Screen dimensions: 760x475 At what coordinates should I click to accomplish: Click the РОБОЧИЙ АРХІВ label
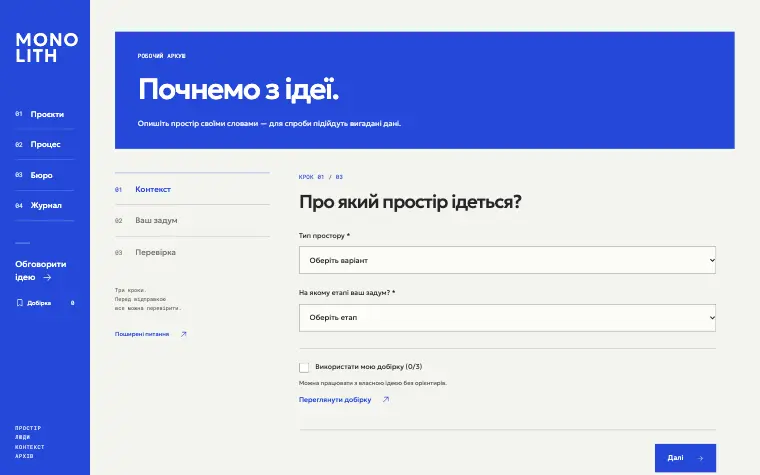pyautogui.click(x=161, y=56)
